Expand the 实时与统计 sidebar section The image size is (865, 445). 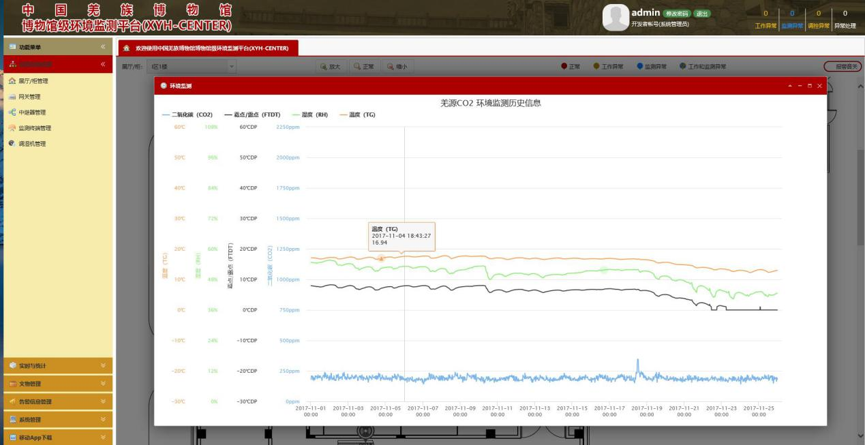click(57, 366)
